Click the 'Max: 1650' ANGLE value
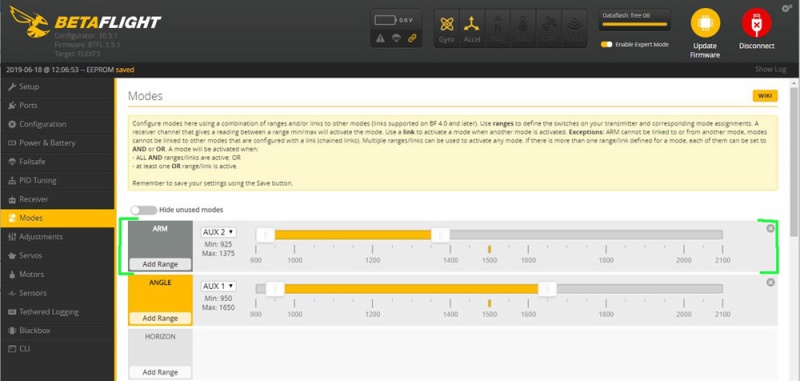The image size is (800, 381). (x=218, y=307)
